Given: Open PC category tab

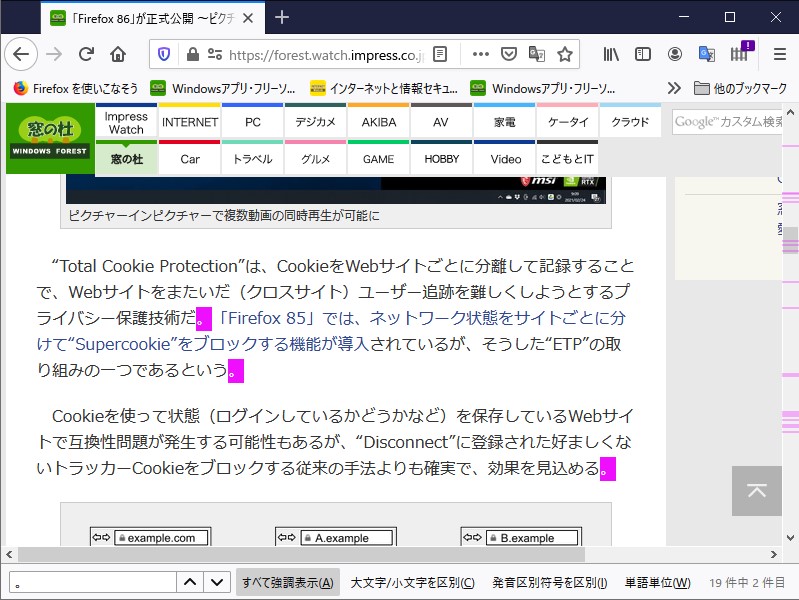Looking at the screenshot, I should 253,122.
